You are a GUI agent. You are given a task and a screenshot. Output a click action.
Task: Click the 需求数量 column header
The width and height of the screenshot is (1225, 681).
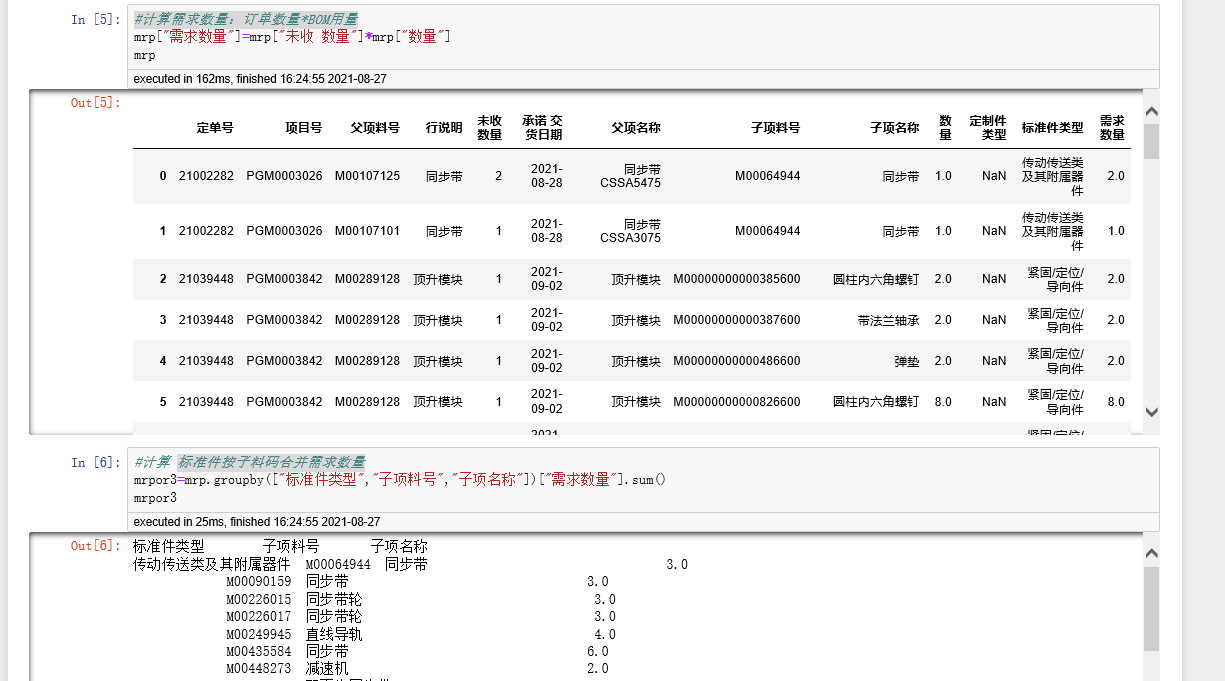pyautogui.click(x=1110, y=126)
